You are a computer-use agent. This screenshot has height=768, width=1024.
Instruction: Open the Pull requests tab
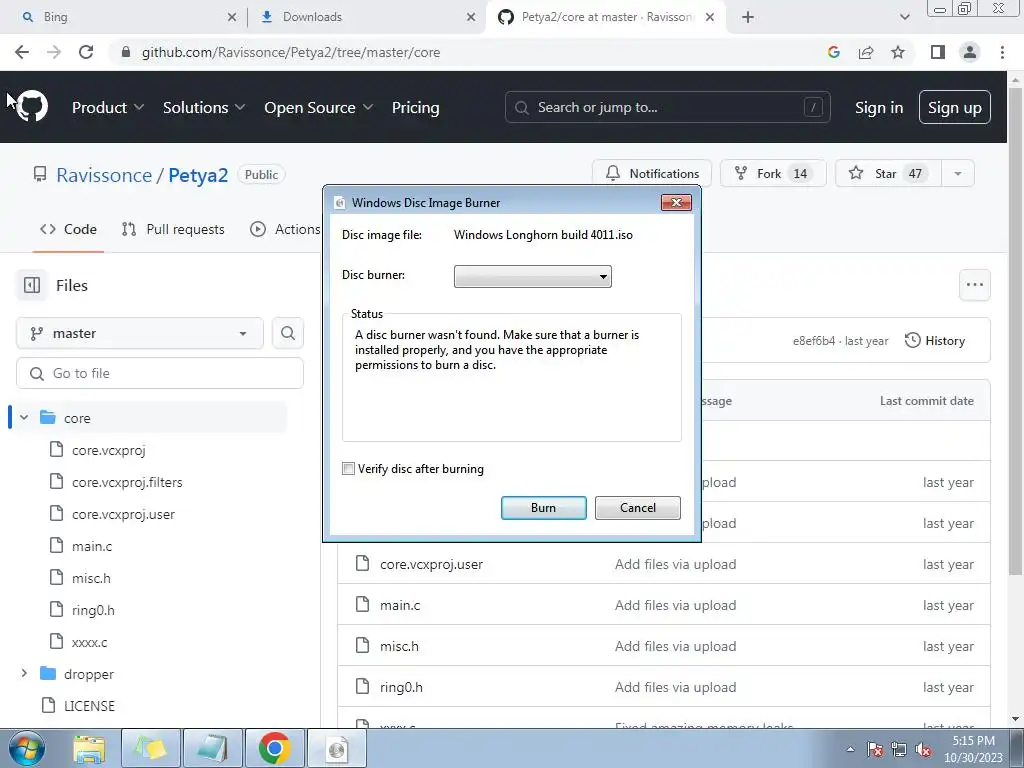click(x=173, y=229)
